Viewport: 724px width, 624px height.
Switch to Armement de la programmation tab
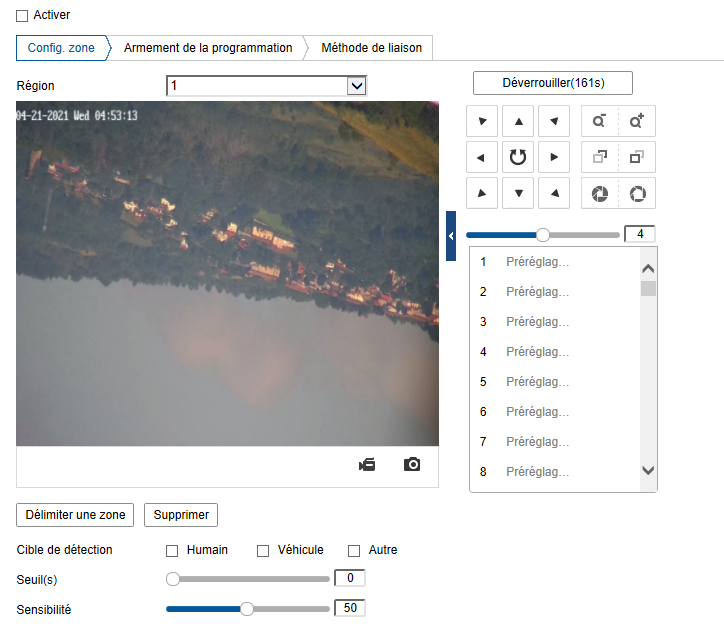tap(208, 48)
